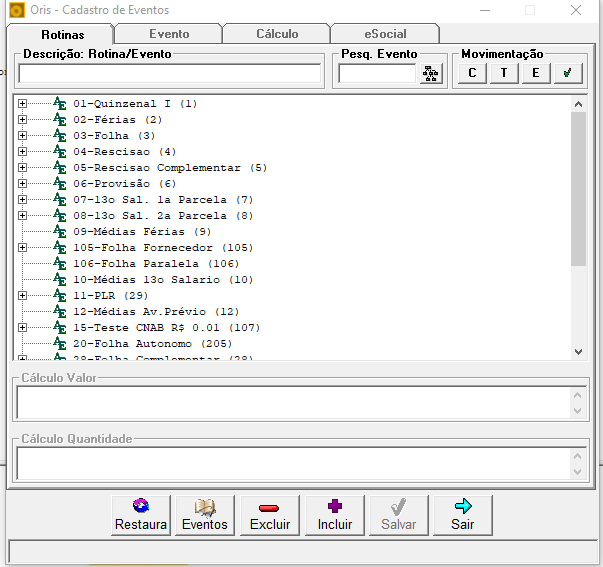Expand the 06-Provisão node

(22, 183)
